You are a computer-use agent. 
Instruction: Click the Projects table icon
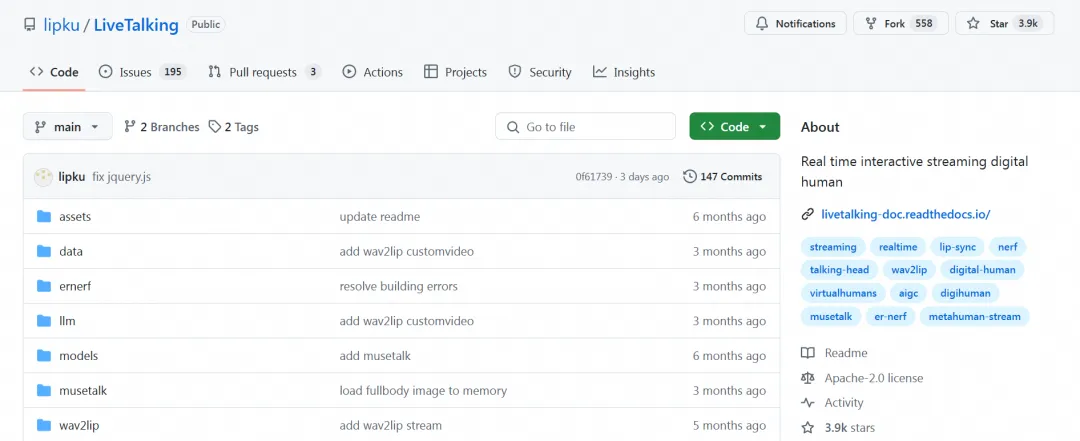click(x=431, y=72)
